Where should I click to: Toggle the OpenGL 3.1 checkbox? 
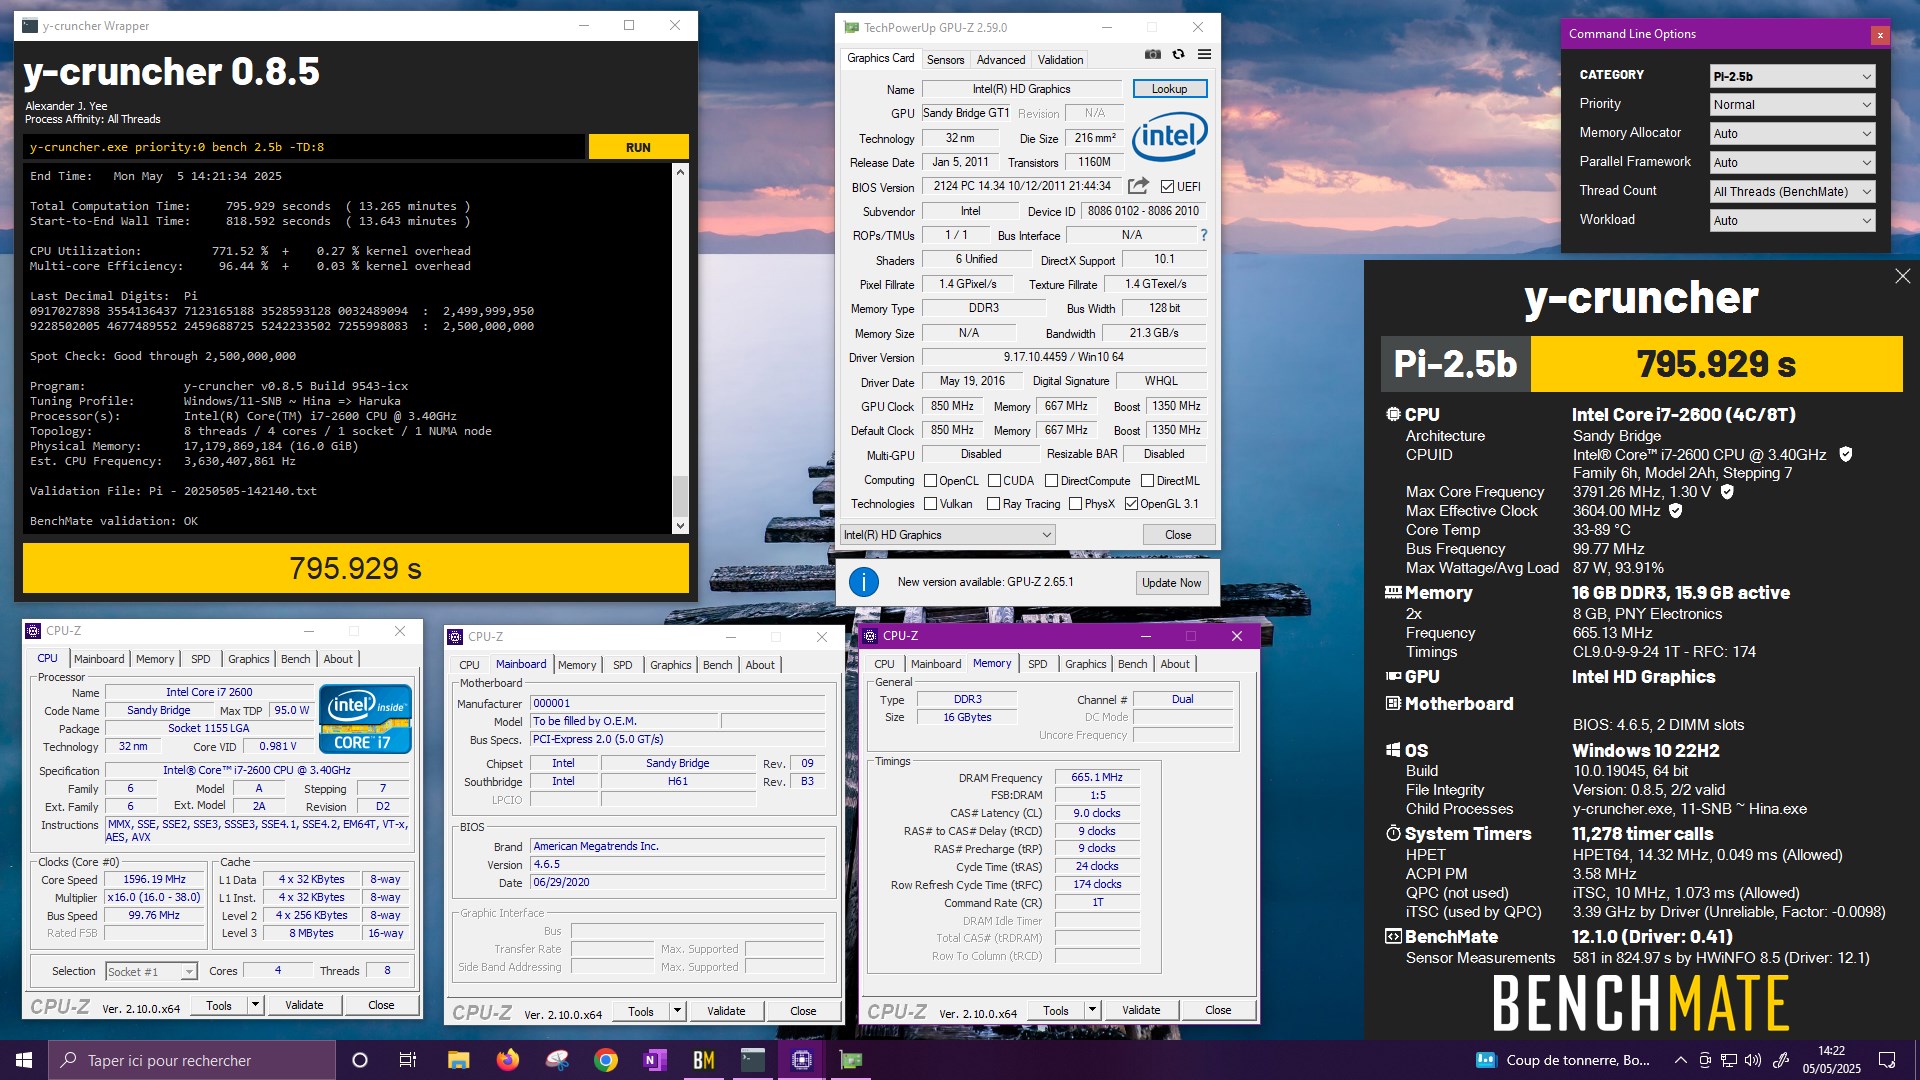click(x=1131, y=504)
